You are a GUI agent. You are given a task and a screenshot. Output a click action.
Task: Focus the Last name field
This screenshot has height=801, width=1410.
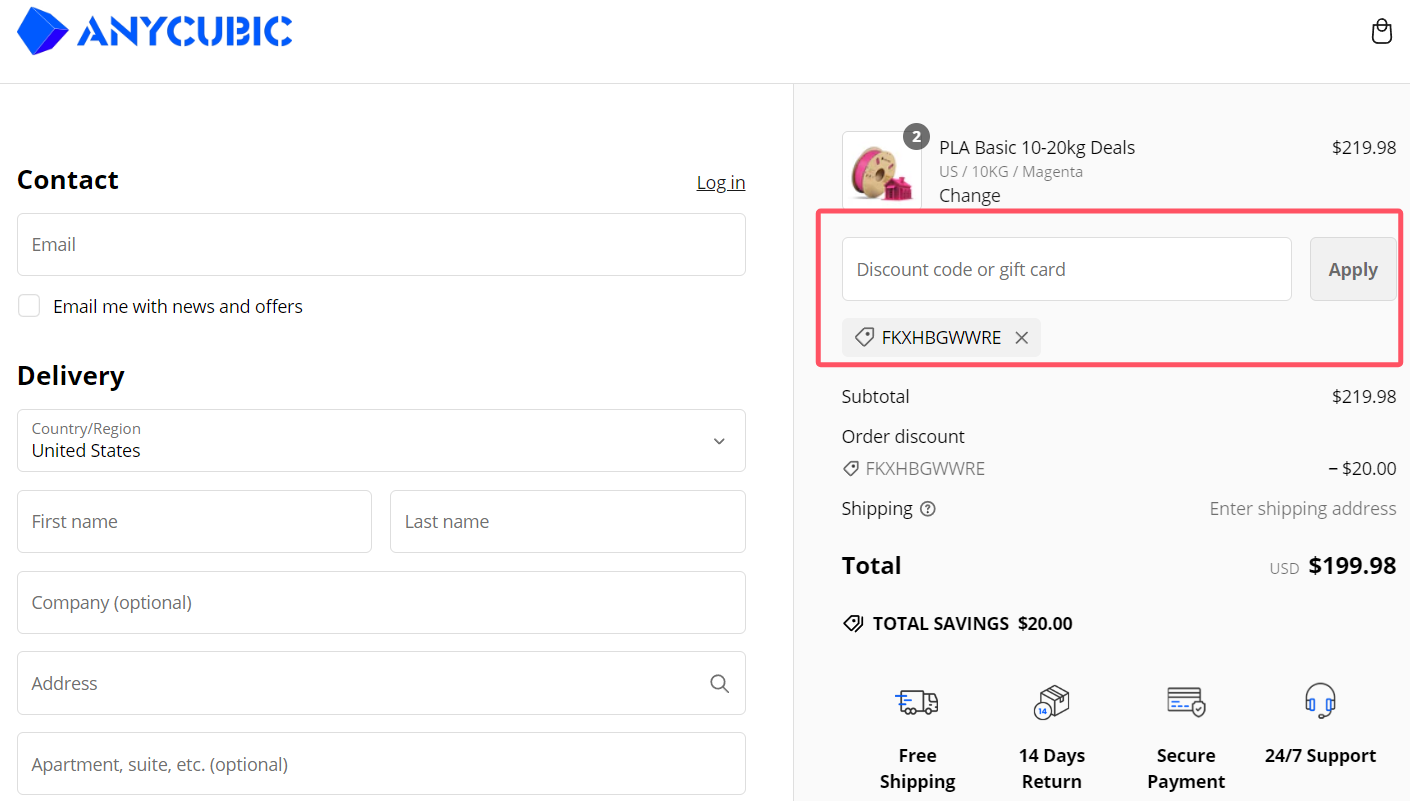pyautogui.click(x=568, y=521)
